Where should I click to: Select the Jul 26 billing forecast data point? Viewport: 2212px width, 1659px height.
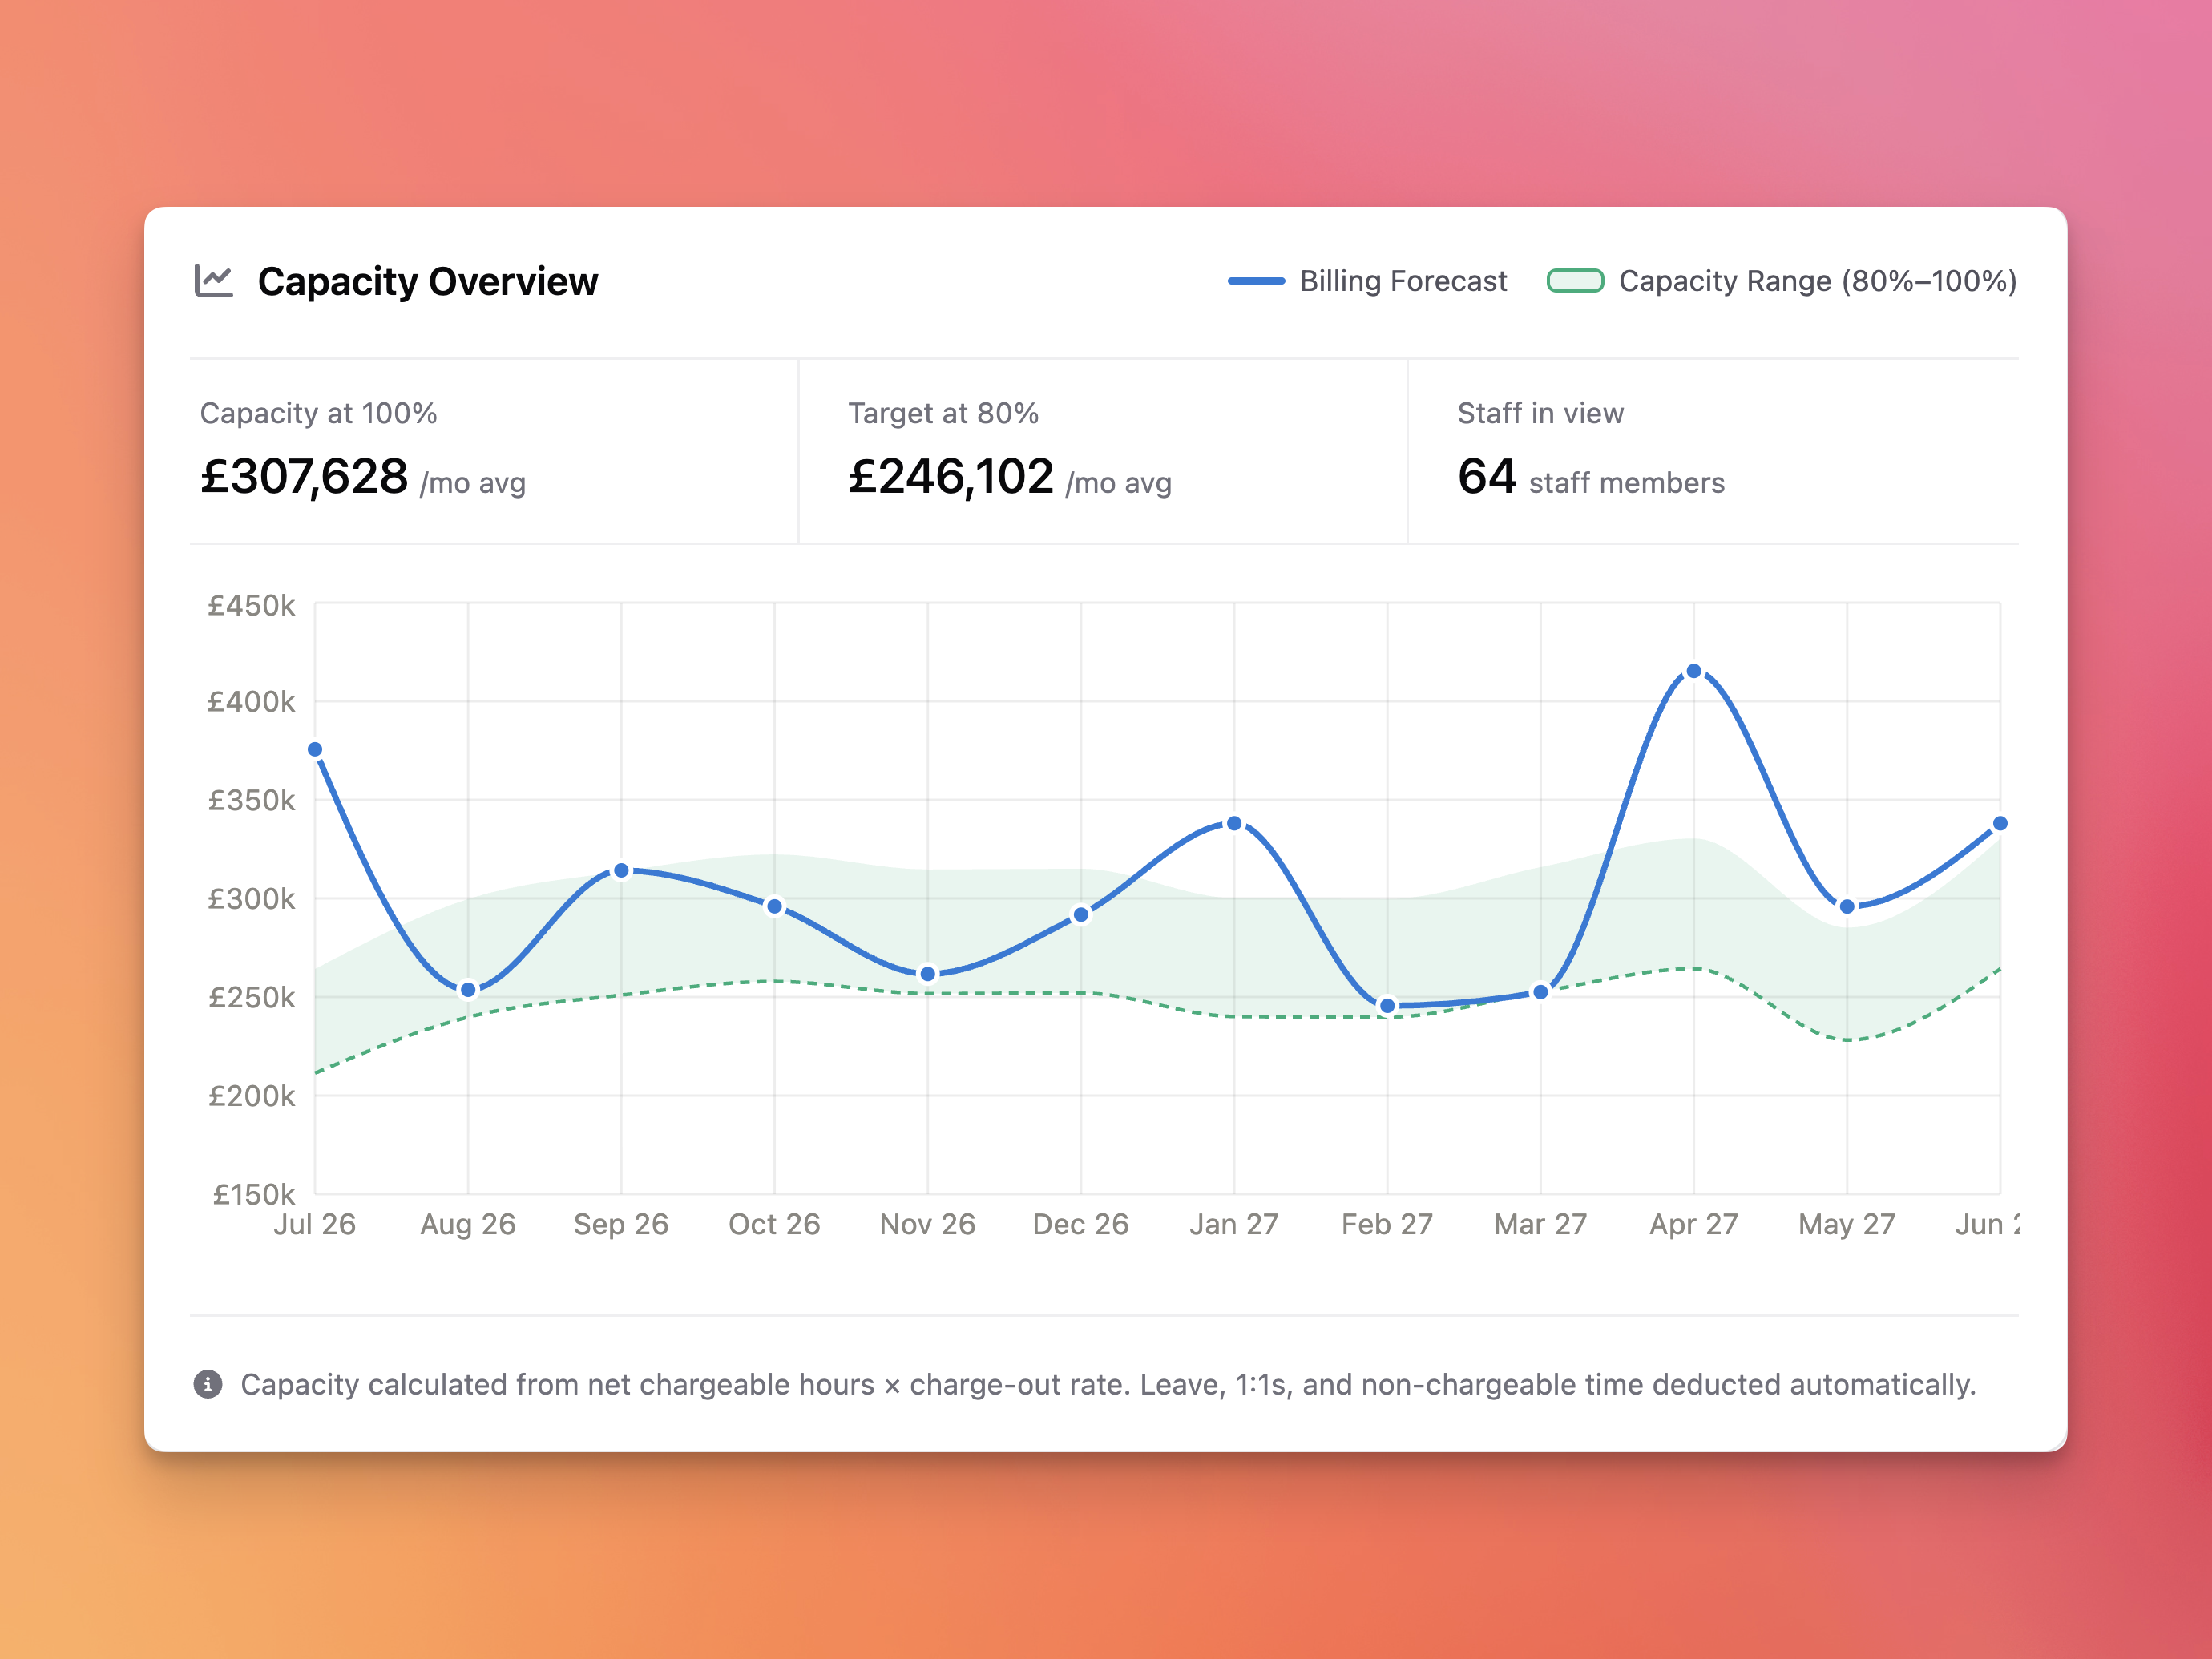[x=315, y=749]
